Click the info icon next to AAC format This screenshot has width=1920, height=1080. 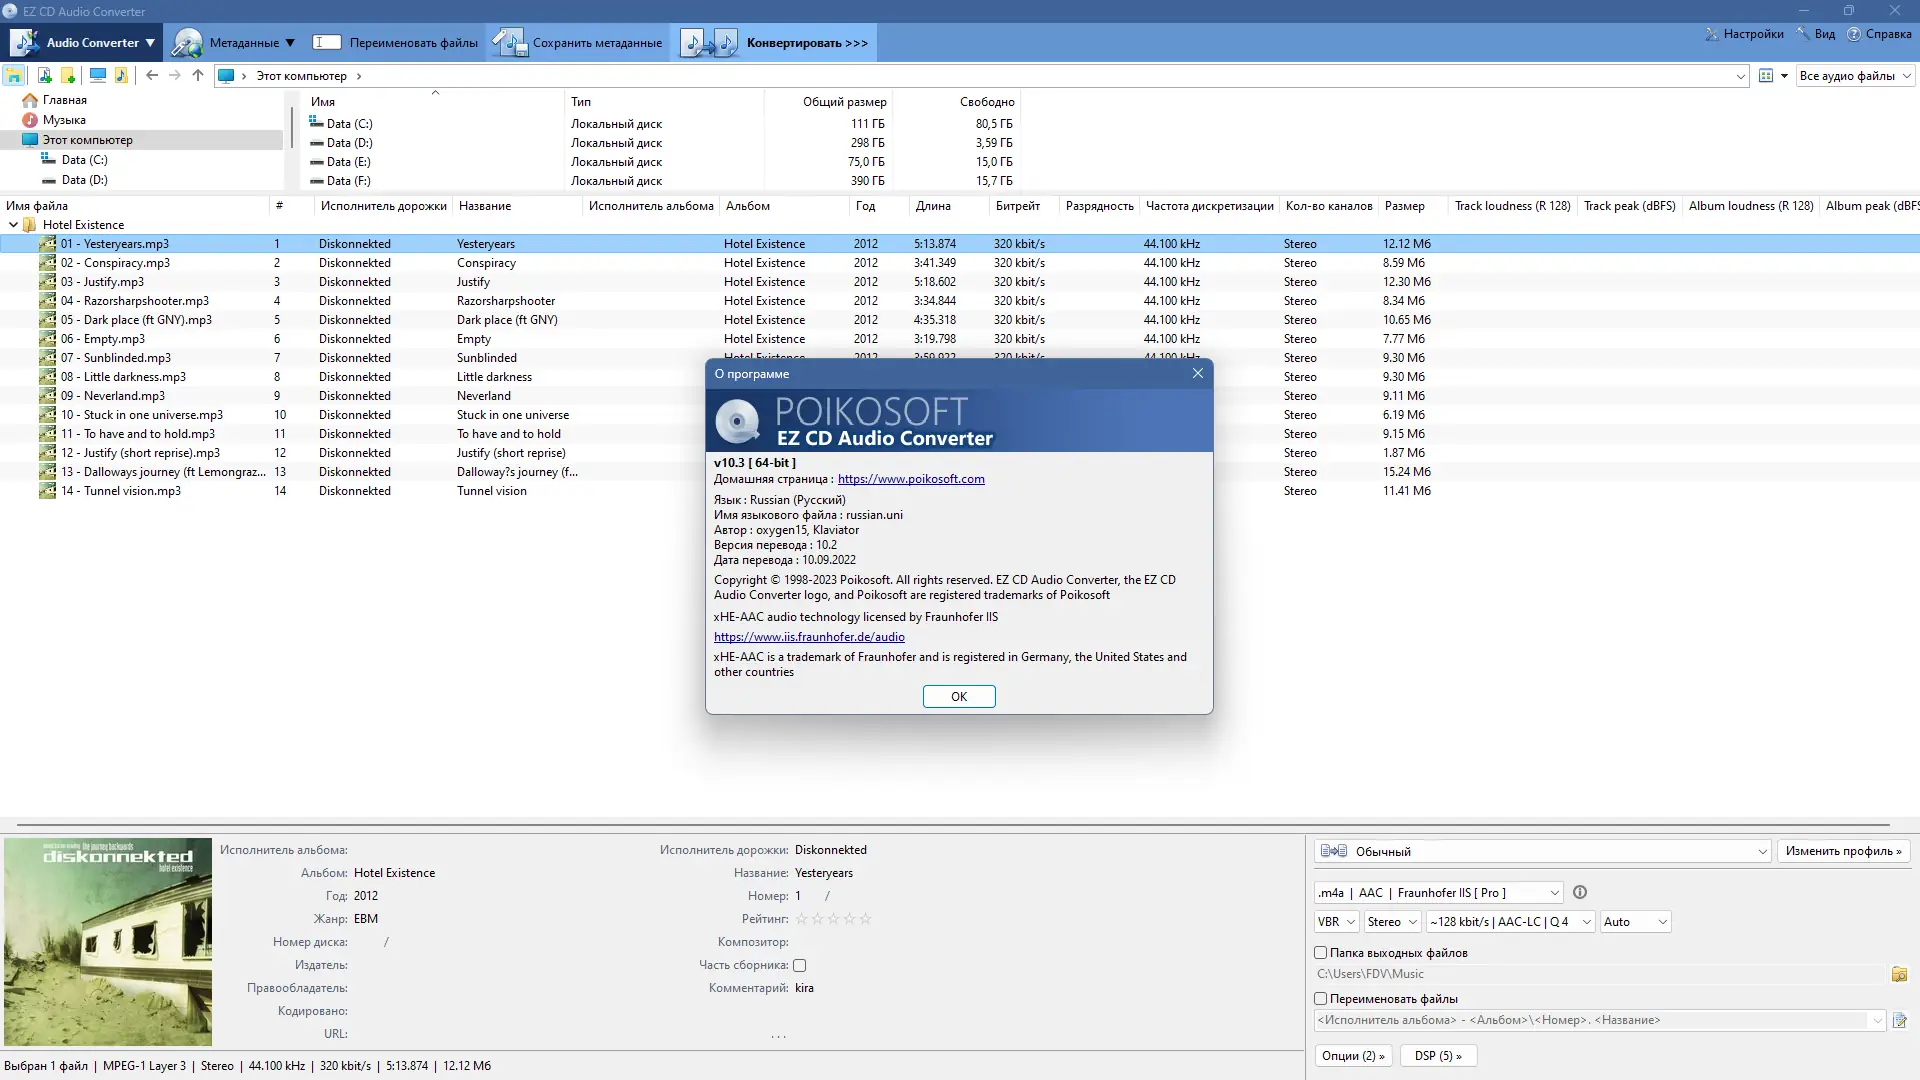tap(1580, 893)
